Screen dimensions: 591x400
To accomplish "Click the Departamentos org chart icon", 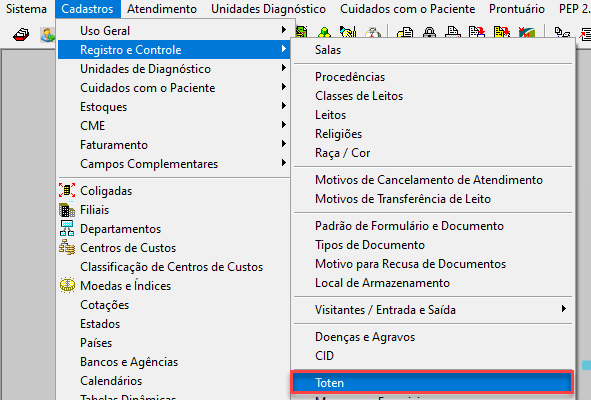I will (67, 228).
